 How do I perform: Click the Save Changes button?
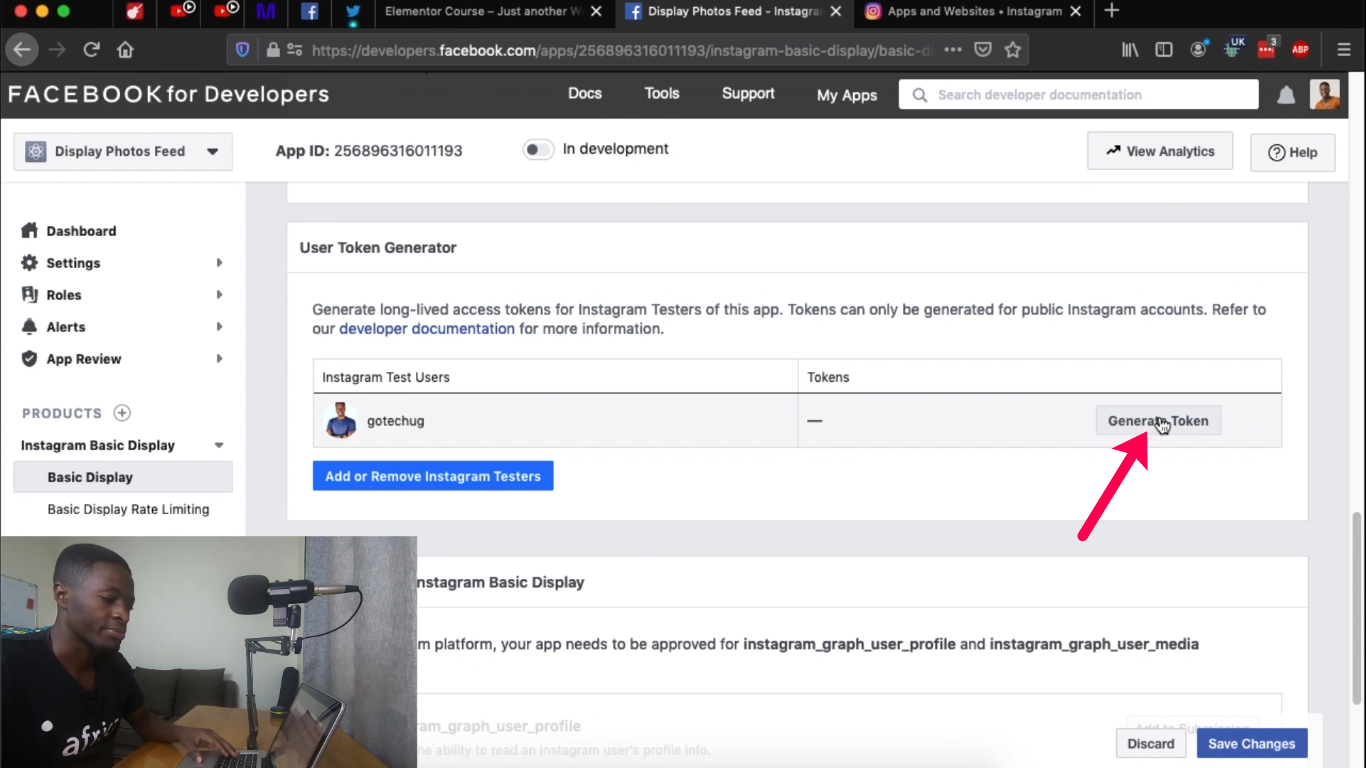(1252, 744)
